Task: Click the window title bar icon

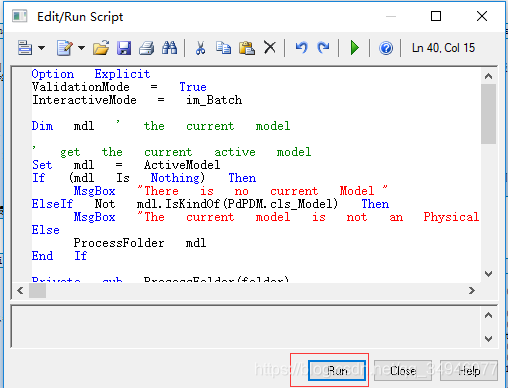Action: pyautogui.click(x=20, y=16)
